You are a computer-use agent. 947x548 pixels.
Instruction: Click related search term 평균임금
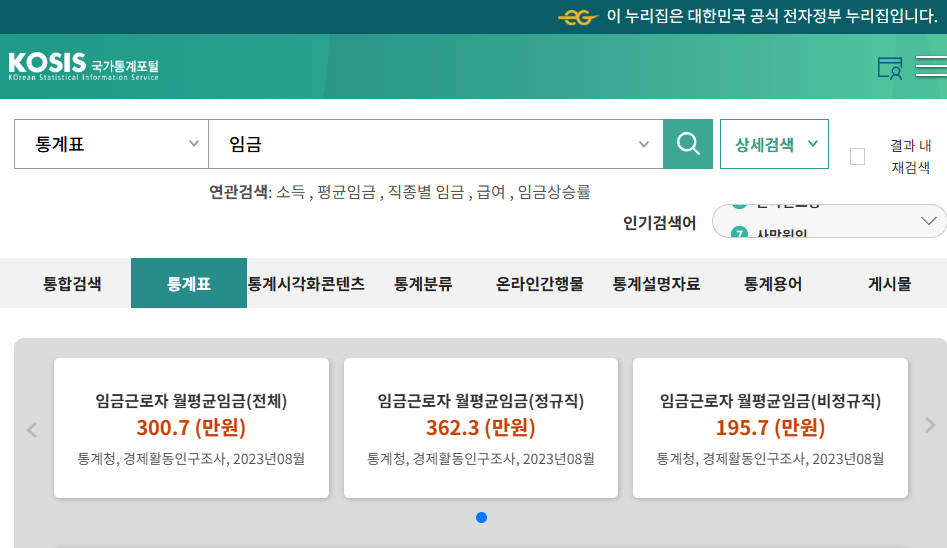tap(346, 192)
